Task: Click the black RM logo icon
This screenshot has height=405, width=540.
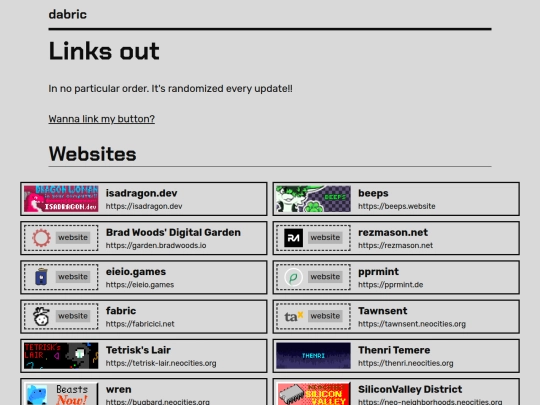Action: coord(293,238)
